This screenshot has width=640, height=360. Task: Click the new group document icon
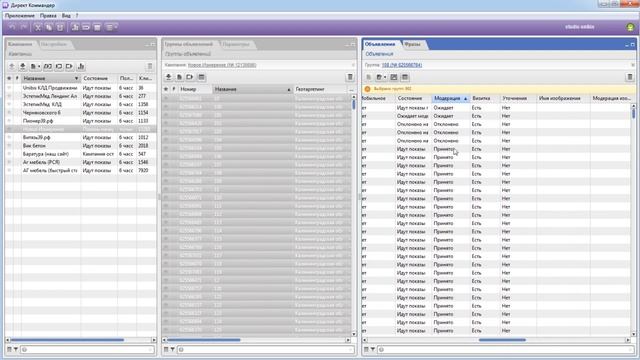coord(179,77)
